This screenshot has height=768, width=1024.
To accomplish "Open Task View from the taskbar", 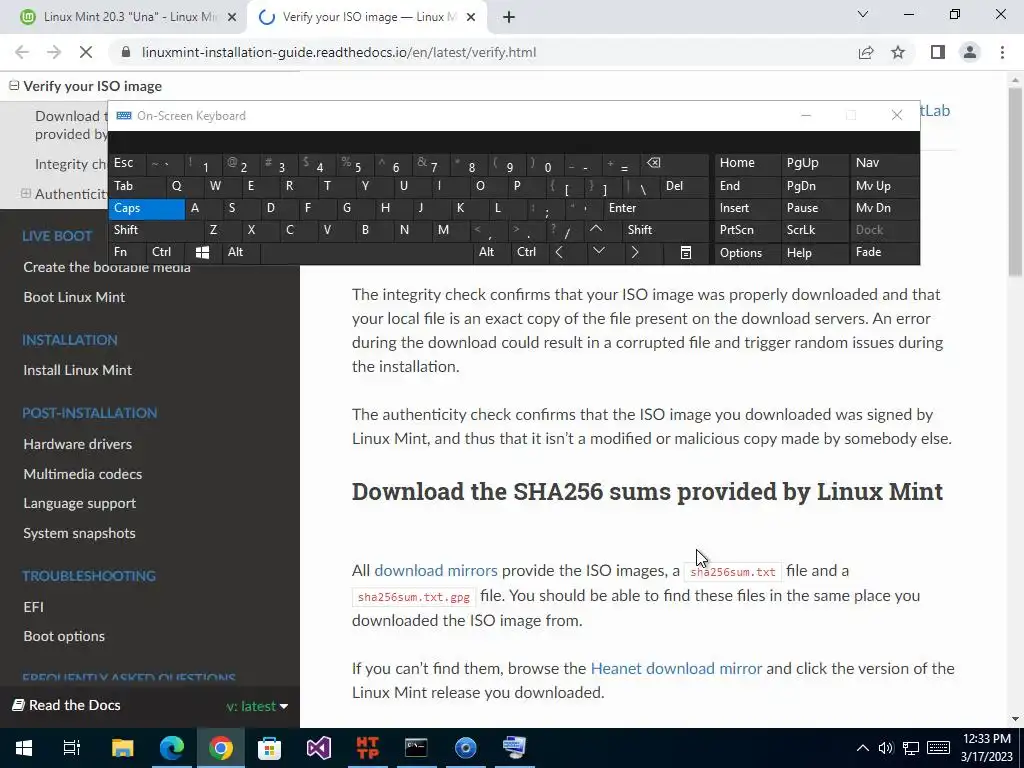I will (x=72, y=748).
